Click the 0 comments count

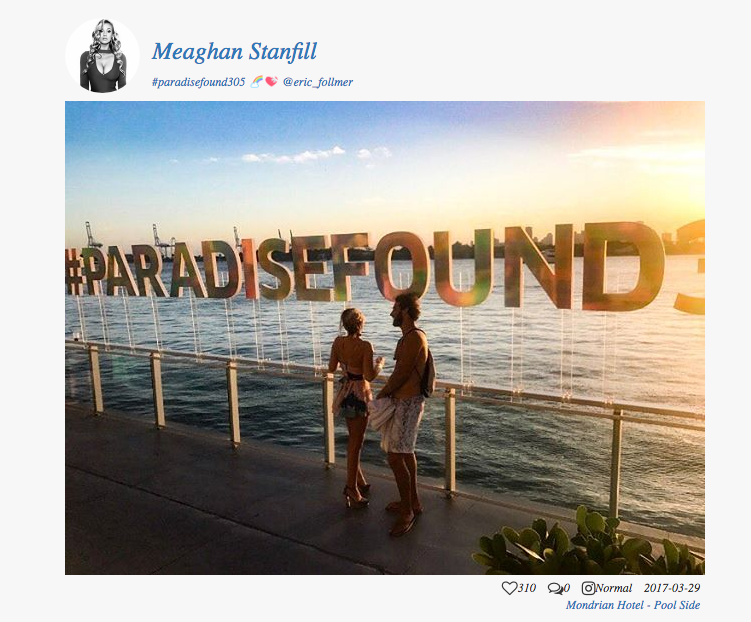coord(567,588)
